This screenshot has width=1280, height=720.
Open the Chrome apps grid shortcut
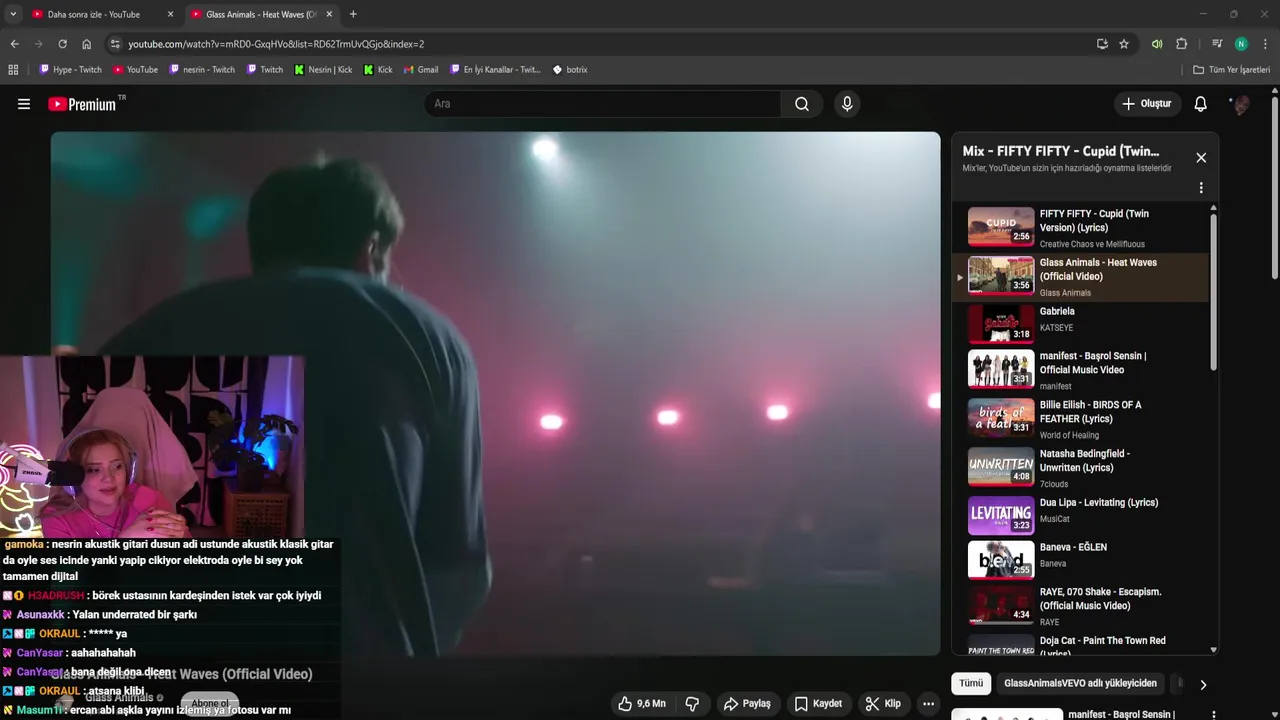[13, 70]
